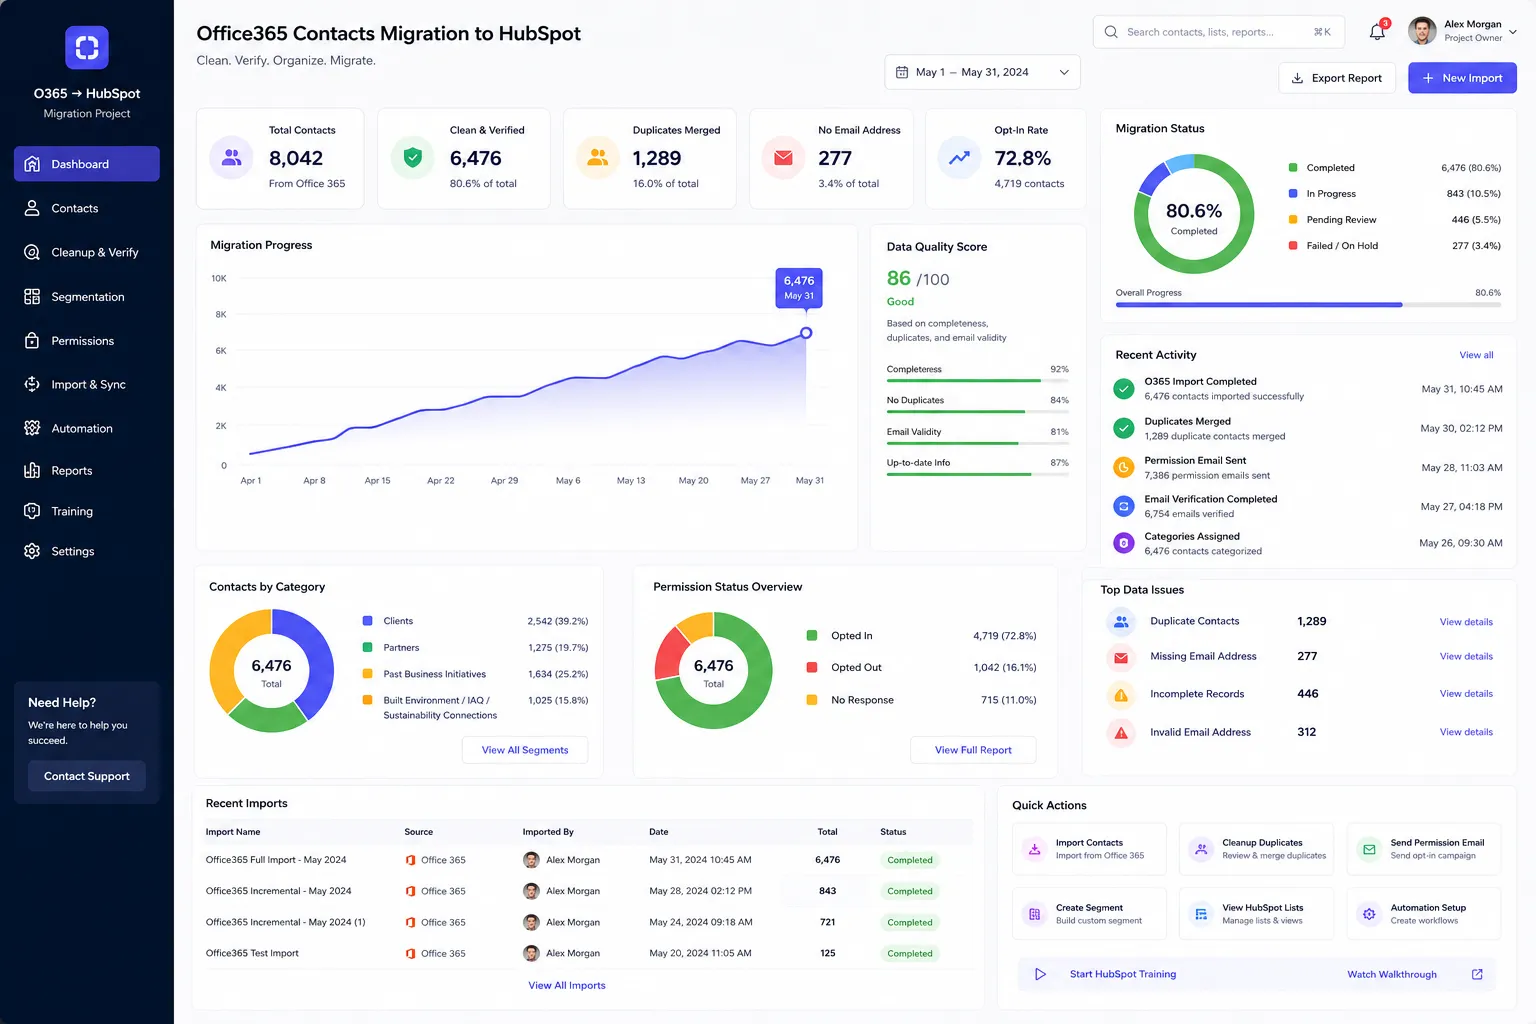Open Cleanup & Verify in the sidebar

[x=87, y=252]
